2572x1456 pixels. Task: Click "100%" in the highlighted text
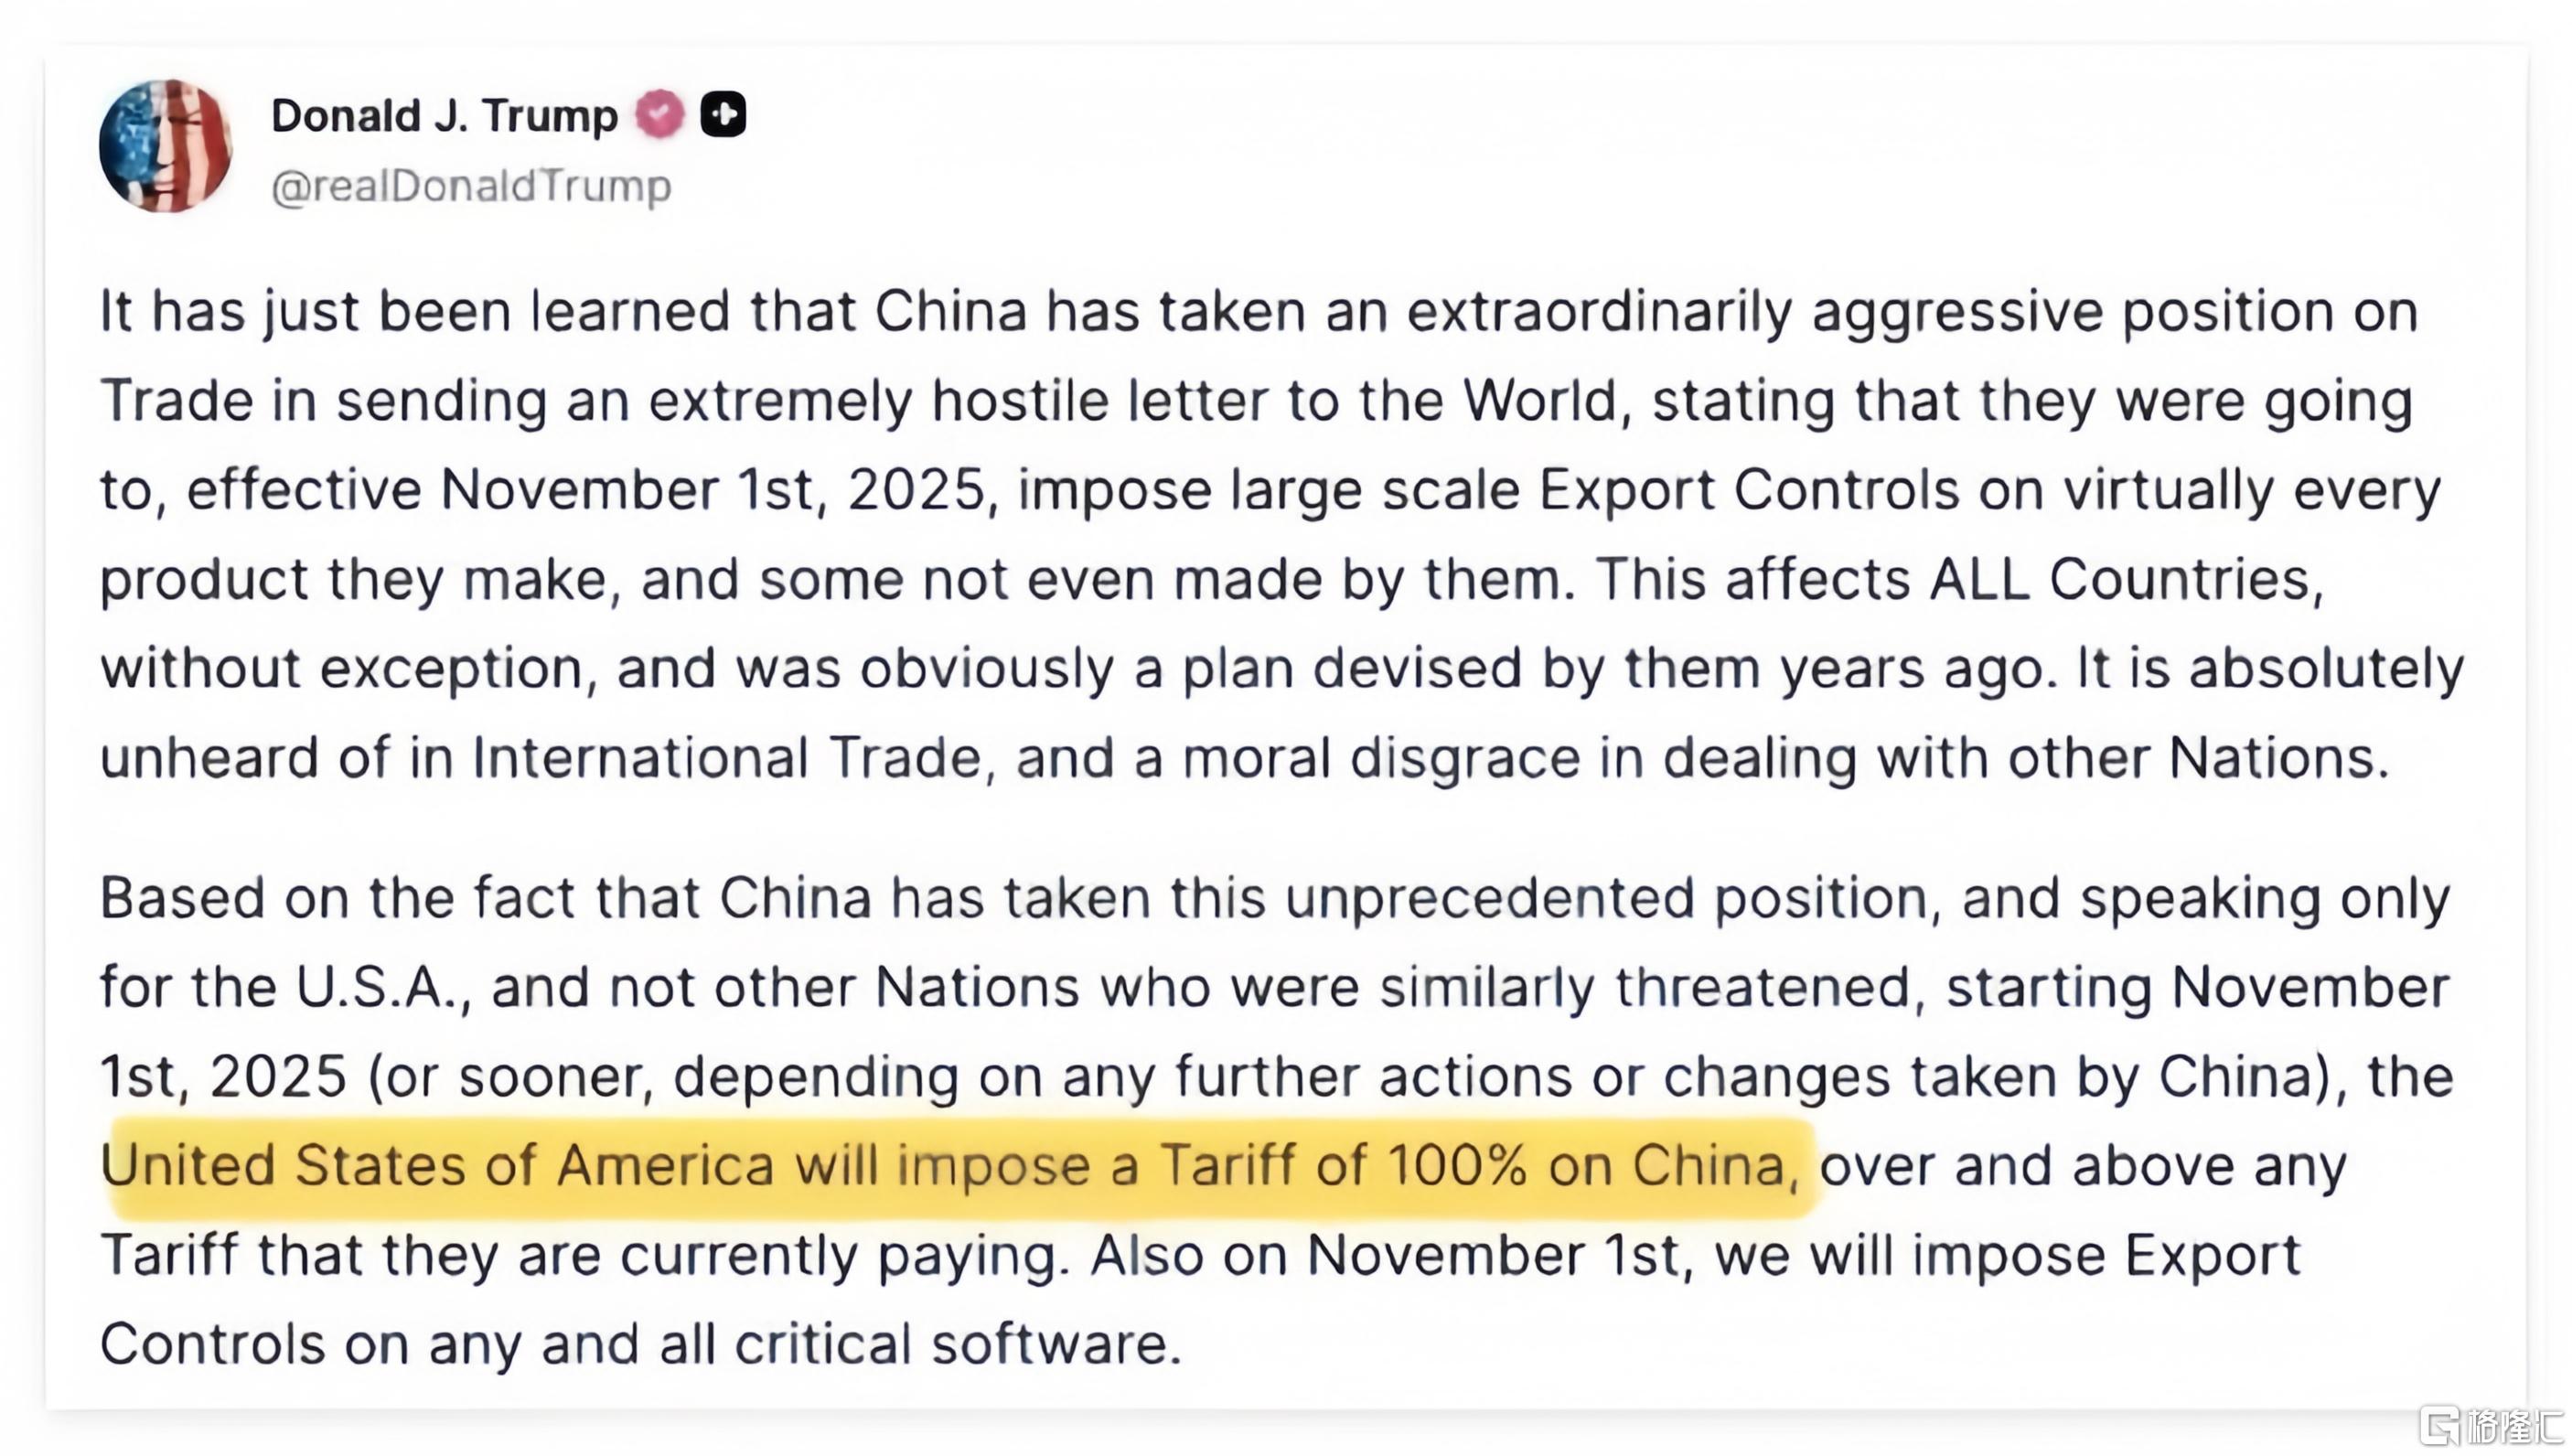tap(1456, 1166)
